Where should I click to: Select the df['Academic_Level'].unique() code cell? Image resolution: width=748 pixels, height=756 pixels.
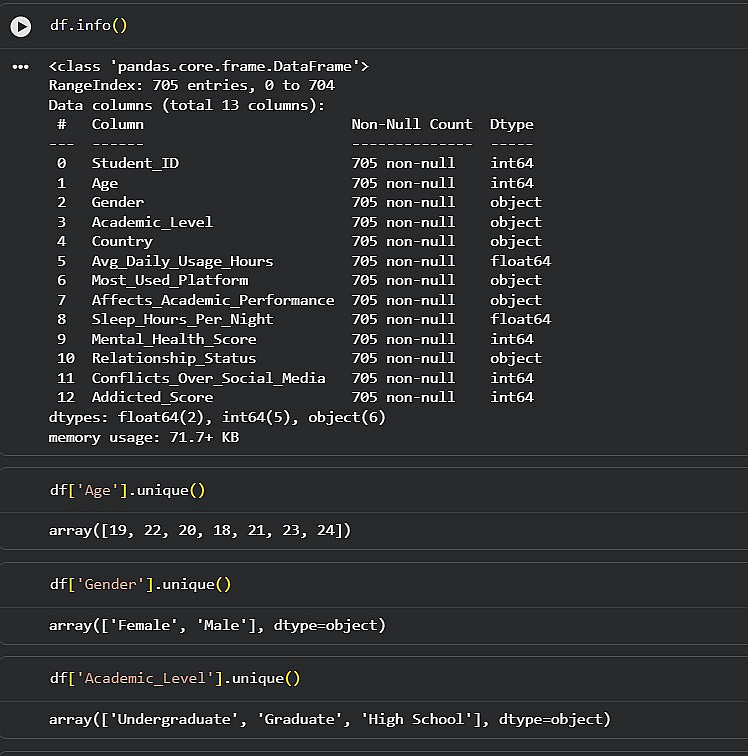[x=174, y=678]
